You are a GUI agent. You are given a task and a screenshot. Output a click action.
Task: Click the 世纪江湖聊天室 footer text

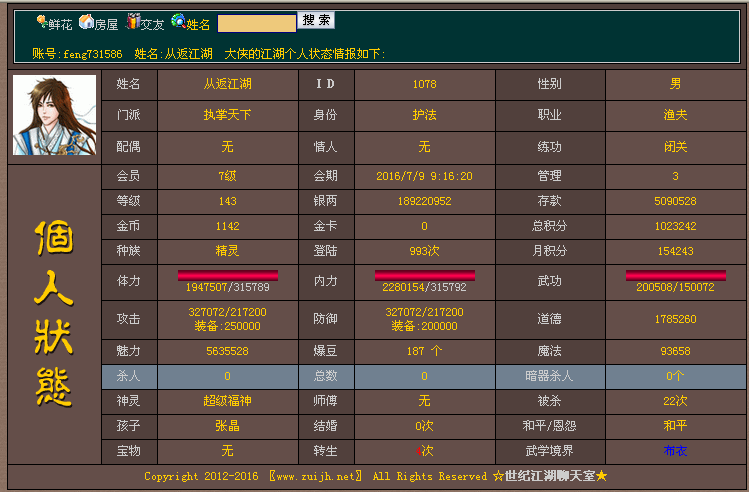pos(550,476)
